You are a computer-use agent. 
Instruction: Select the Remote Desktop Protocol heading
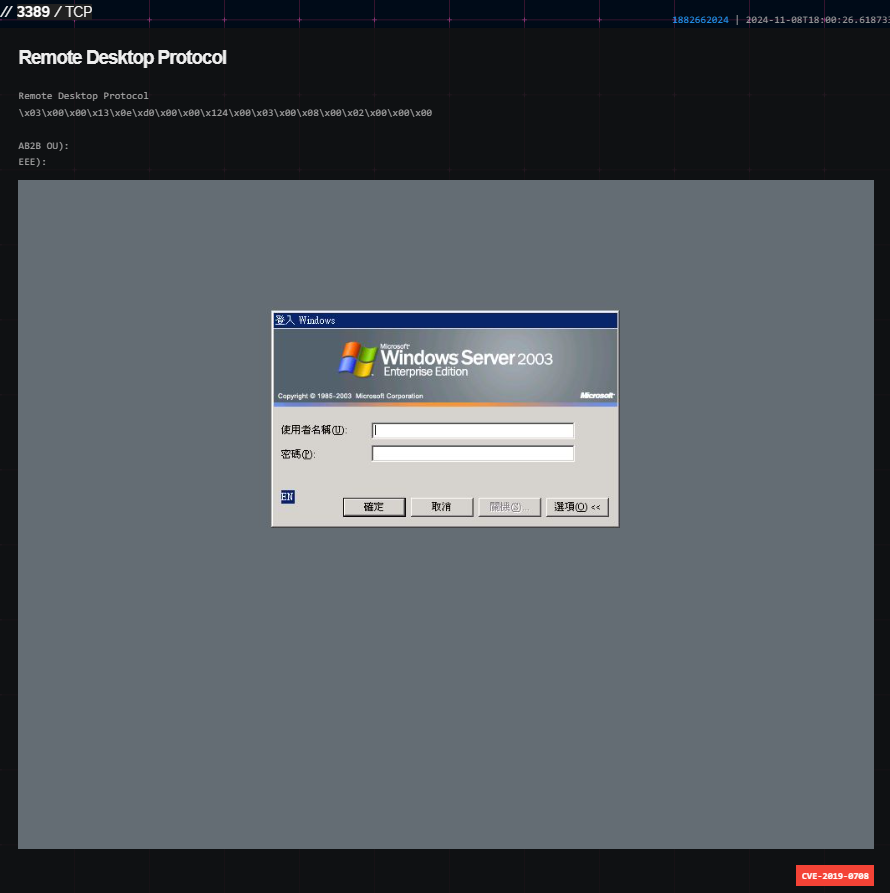click(122, 58)
